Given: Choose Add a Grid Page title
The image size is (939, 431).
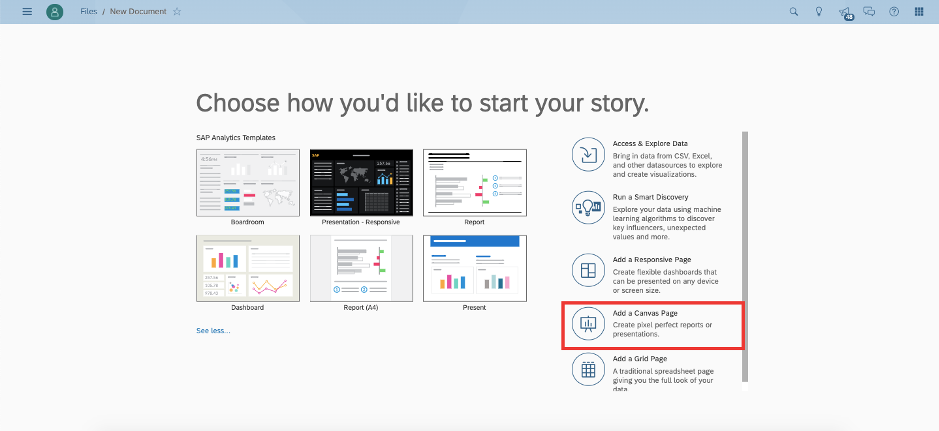Looking at the screenshot, I should coord(640,359).
